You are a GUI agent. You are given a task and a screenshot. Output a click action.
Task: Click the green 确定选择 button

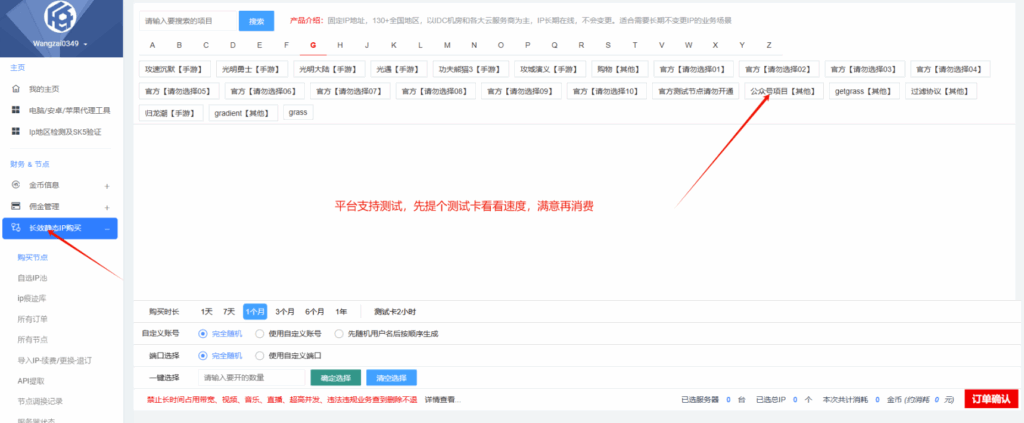click(336, 377)
